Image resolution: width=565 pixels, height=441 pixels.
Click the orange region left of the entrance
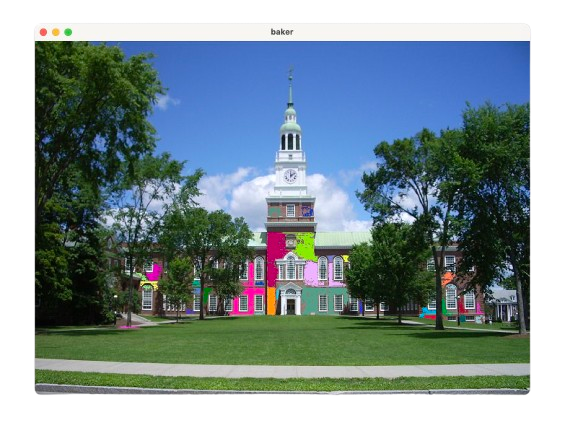coord(271,300)
